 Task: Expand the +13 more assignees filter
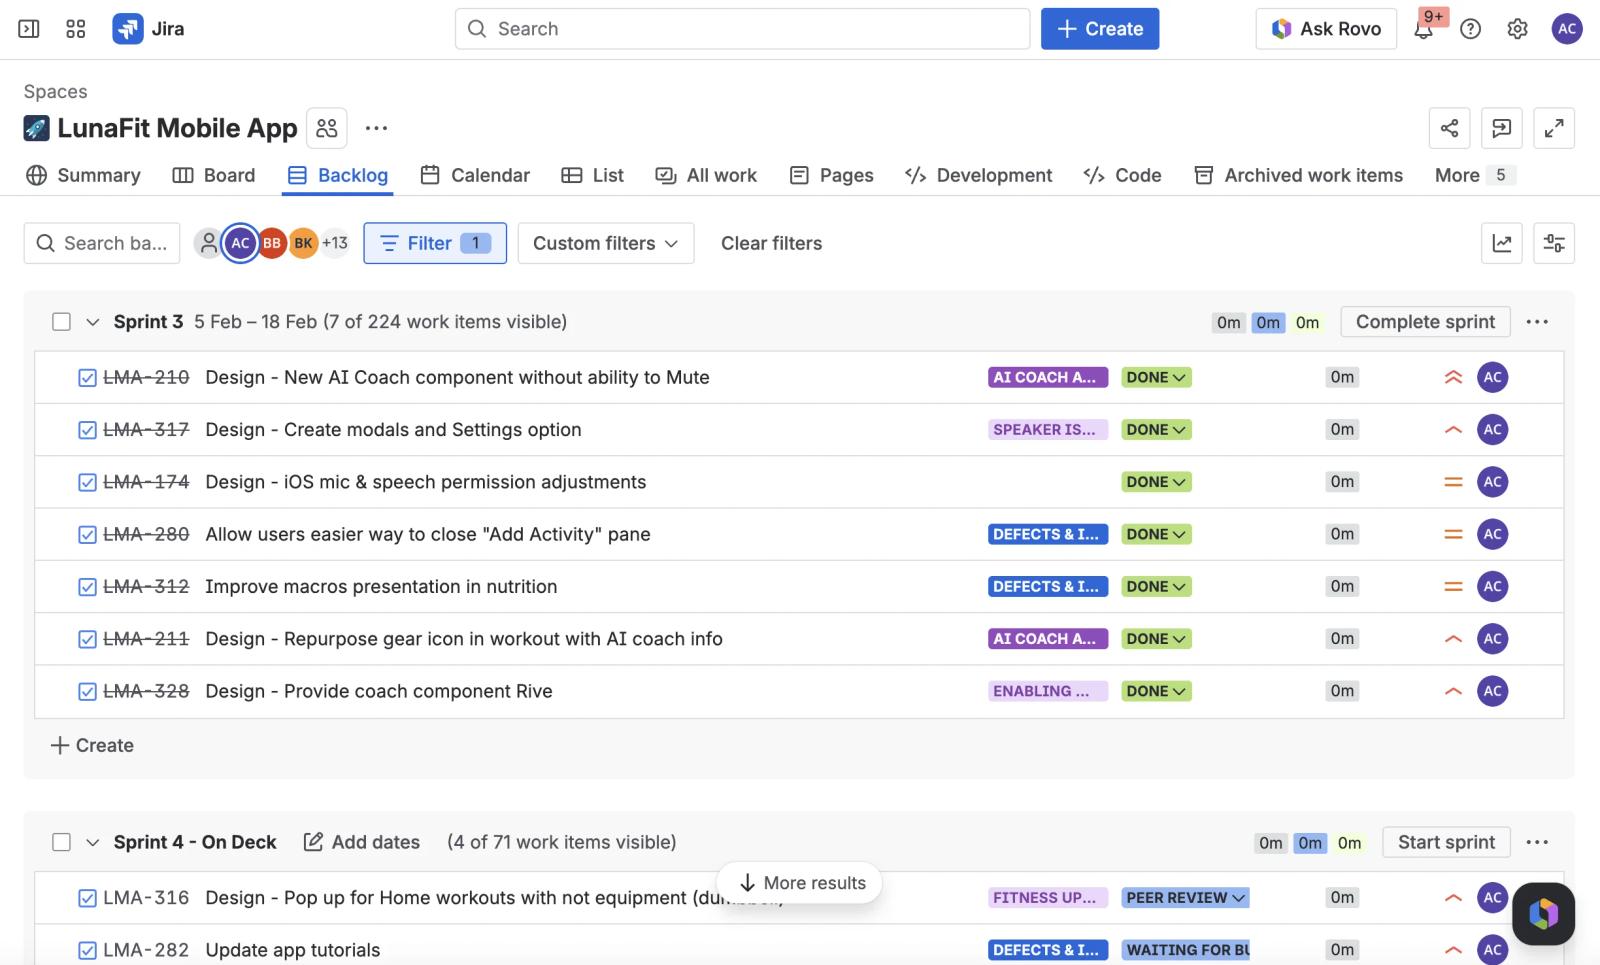335,243
